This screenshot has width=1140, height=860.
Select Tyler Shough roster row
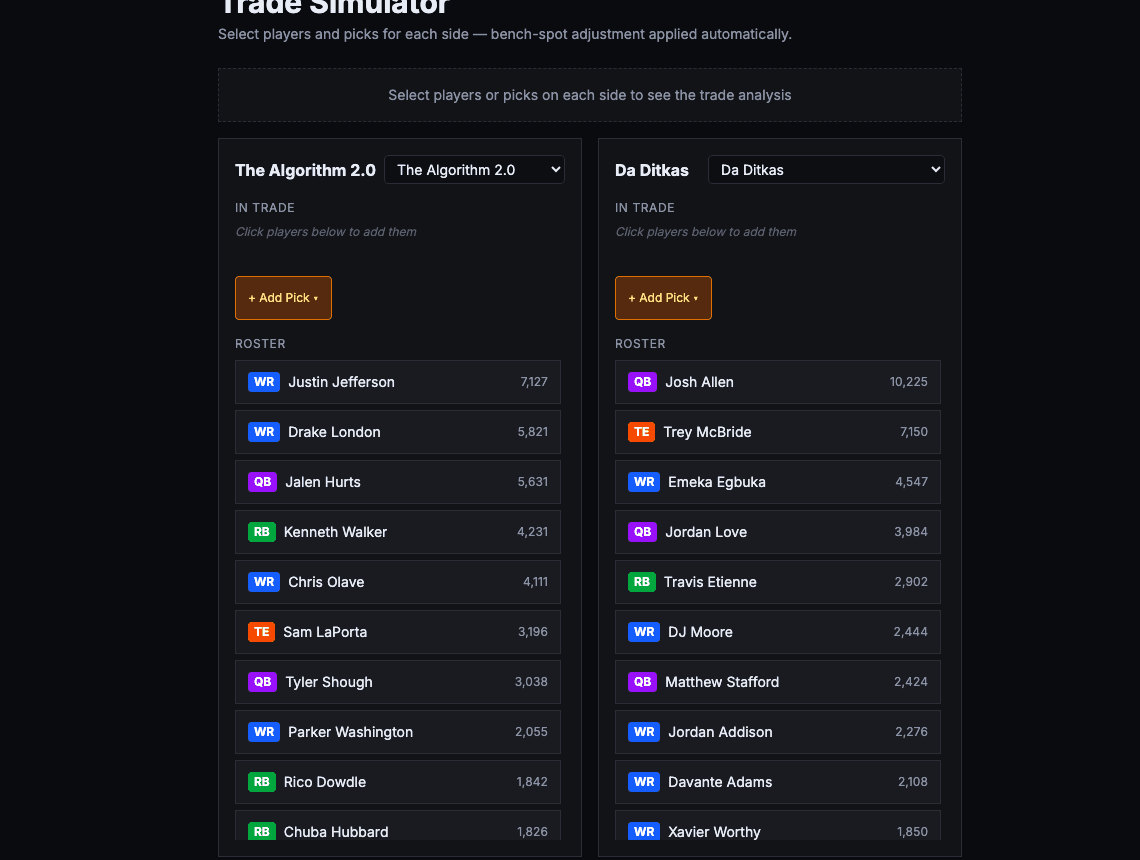(x=398, y=682)
